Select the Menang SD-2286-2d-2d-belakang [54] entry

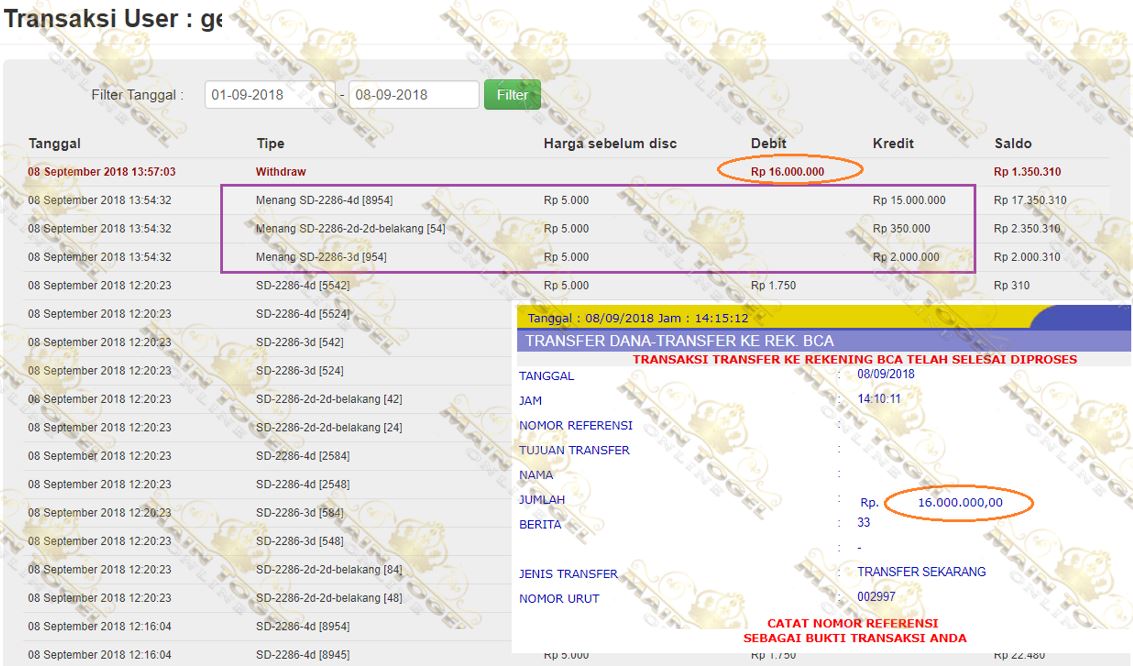click(350, 229)
